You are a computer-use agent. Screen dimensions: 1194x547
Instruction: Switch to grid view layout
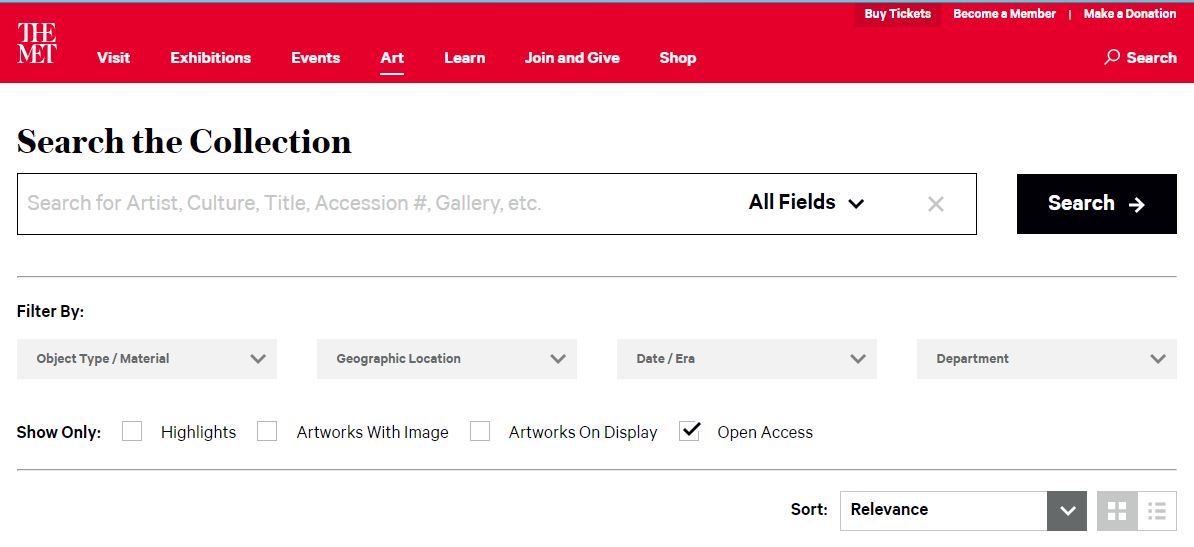[x=1116, y=511]
